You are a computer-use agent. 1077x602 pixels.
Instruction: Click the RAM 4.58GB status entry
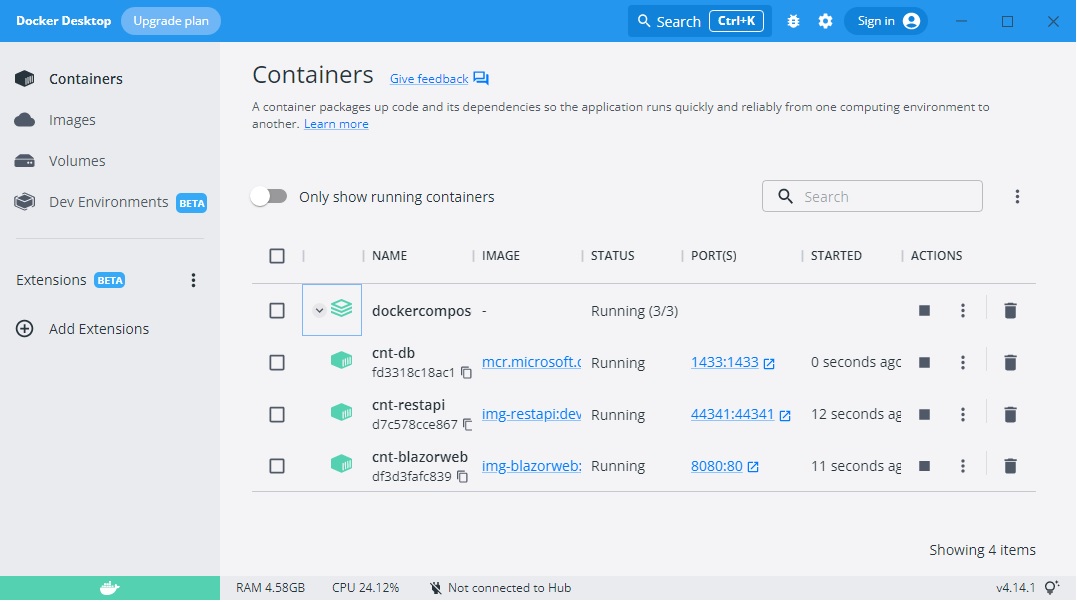pyautogui.click(x=271, y=588)
